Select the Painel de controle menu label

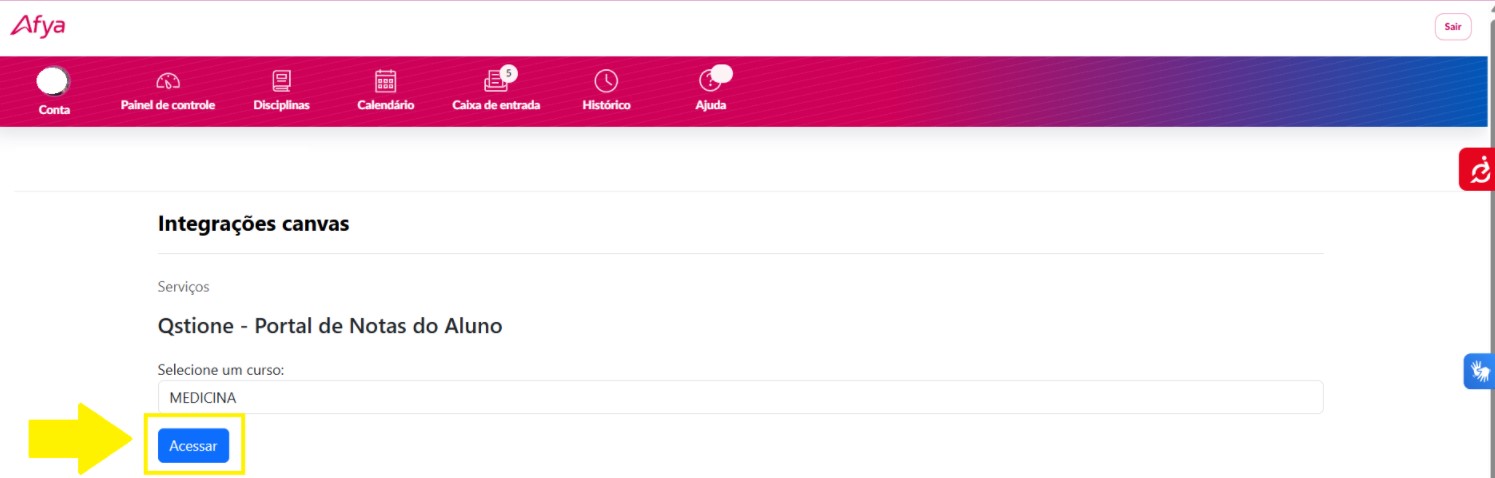point(168,105)
